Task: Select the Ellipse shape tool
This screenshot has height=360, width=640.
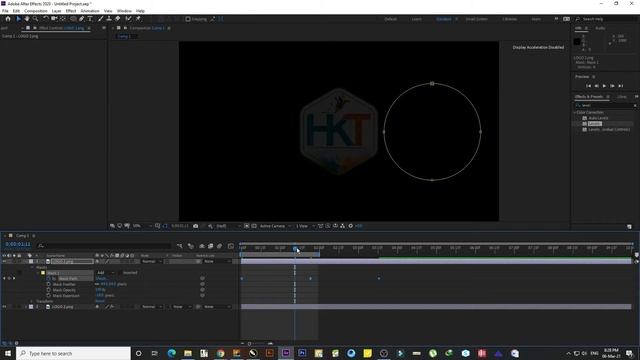Action: pyautogui.click(x=73, y=19)
